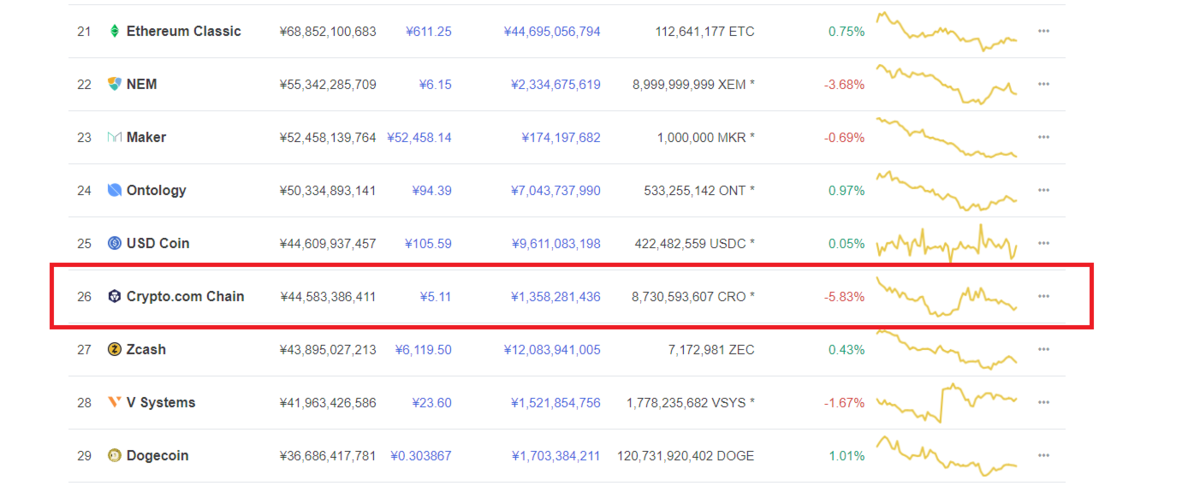Open the Zcash row's three-dot menu
The image size is (1200, 486).
(x=1043, y=349)
